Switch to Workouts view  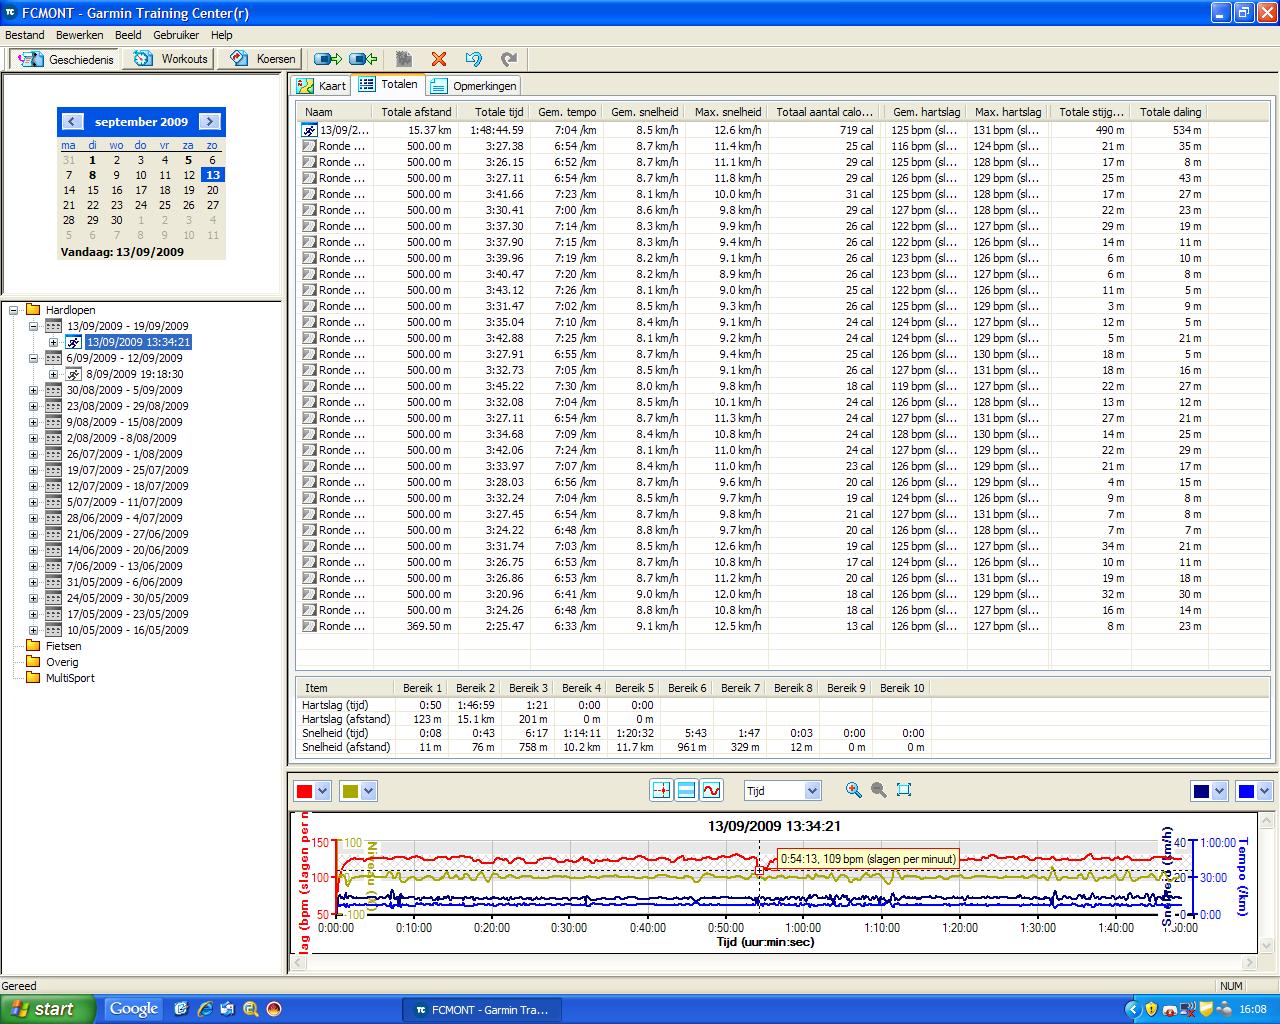[x=170, y=59]
